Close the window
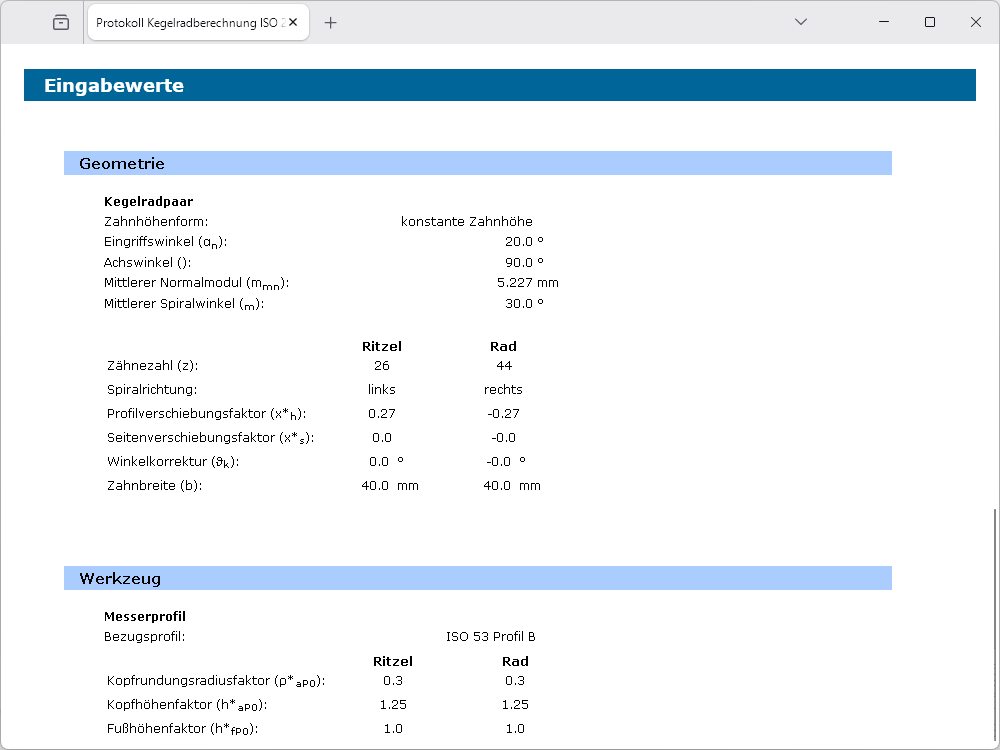The image size is (1000, 750). pyautogui.click(x=975, y=22)
